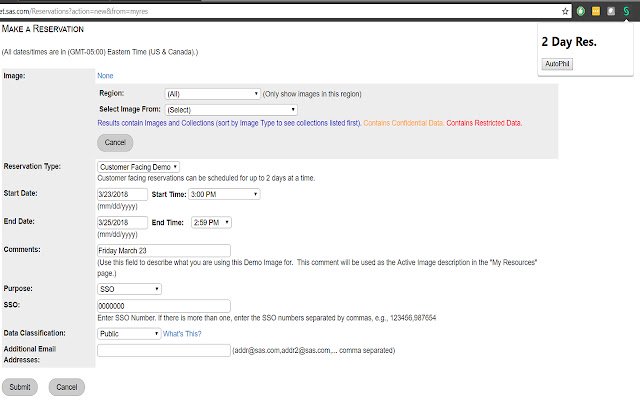The height and width of the screenshot is (400, 640).
Task: Click the 'comma separated' email example text
Action: tap(313, 350)
